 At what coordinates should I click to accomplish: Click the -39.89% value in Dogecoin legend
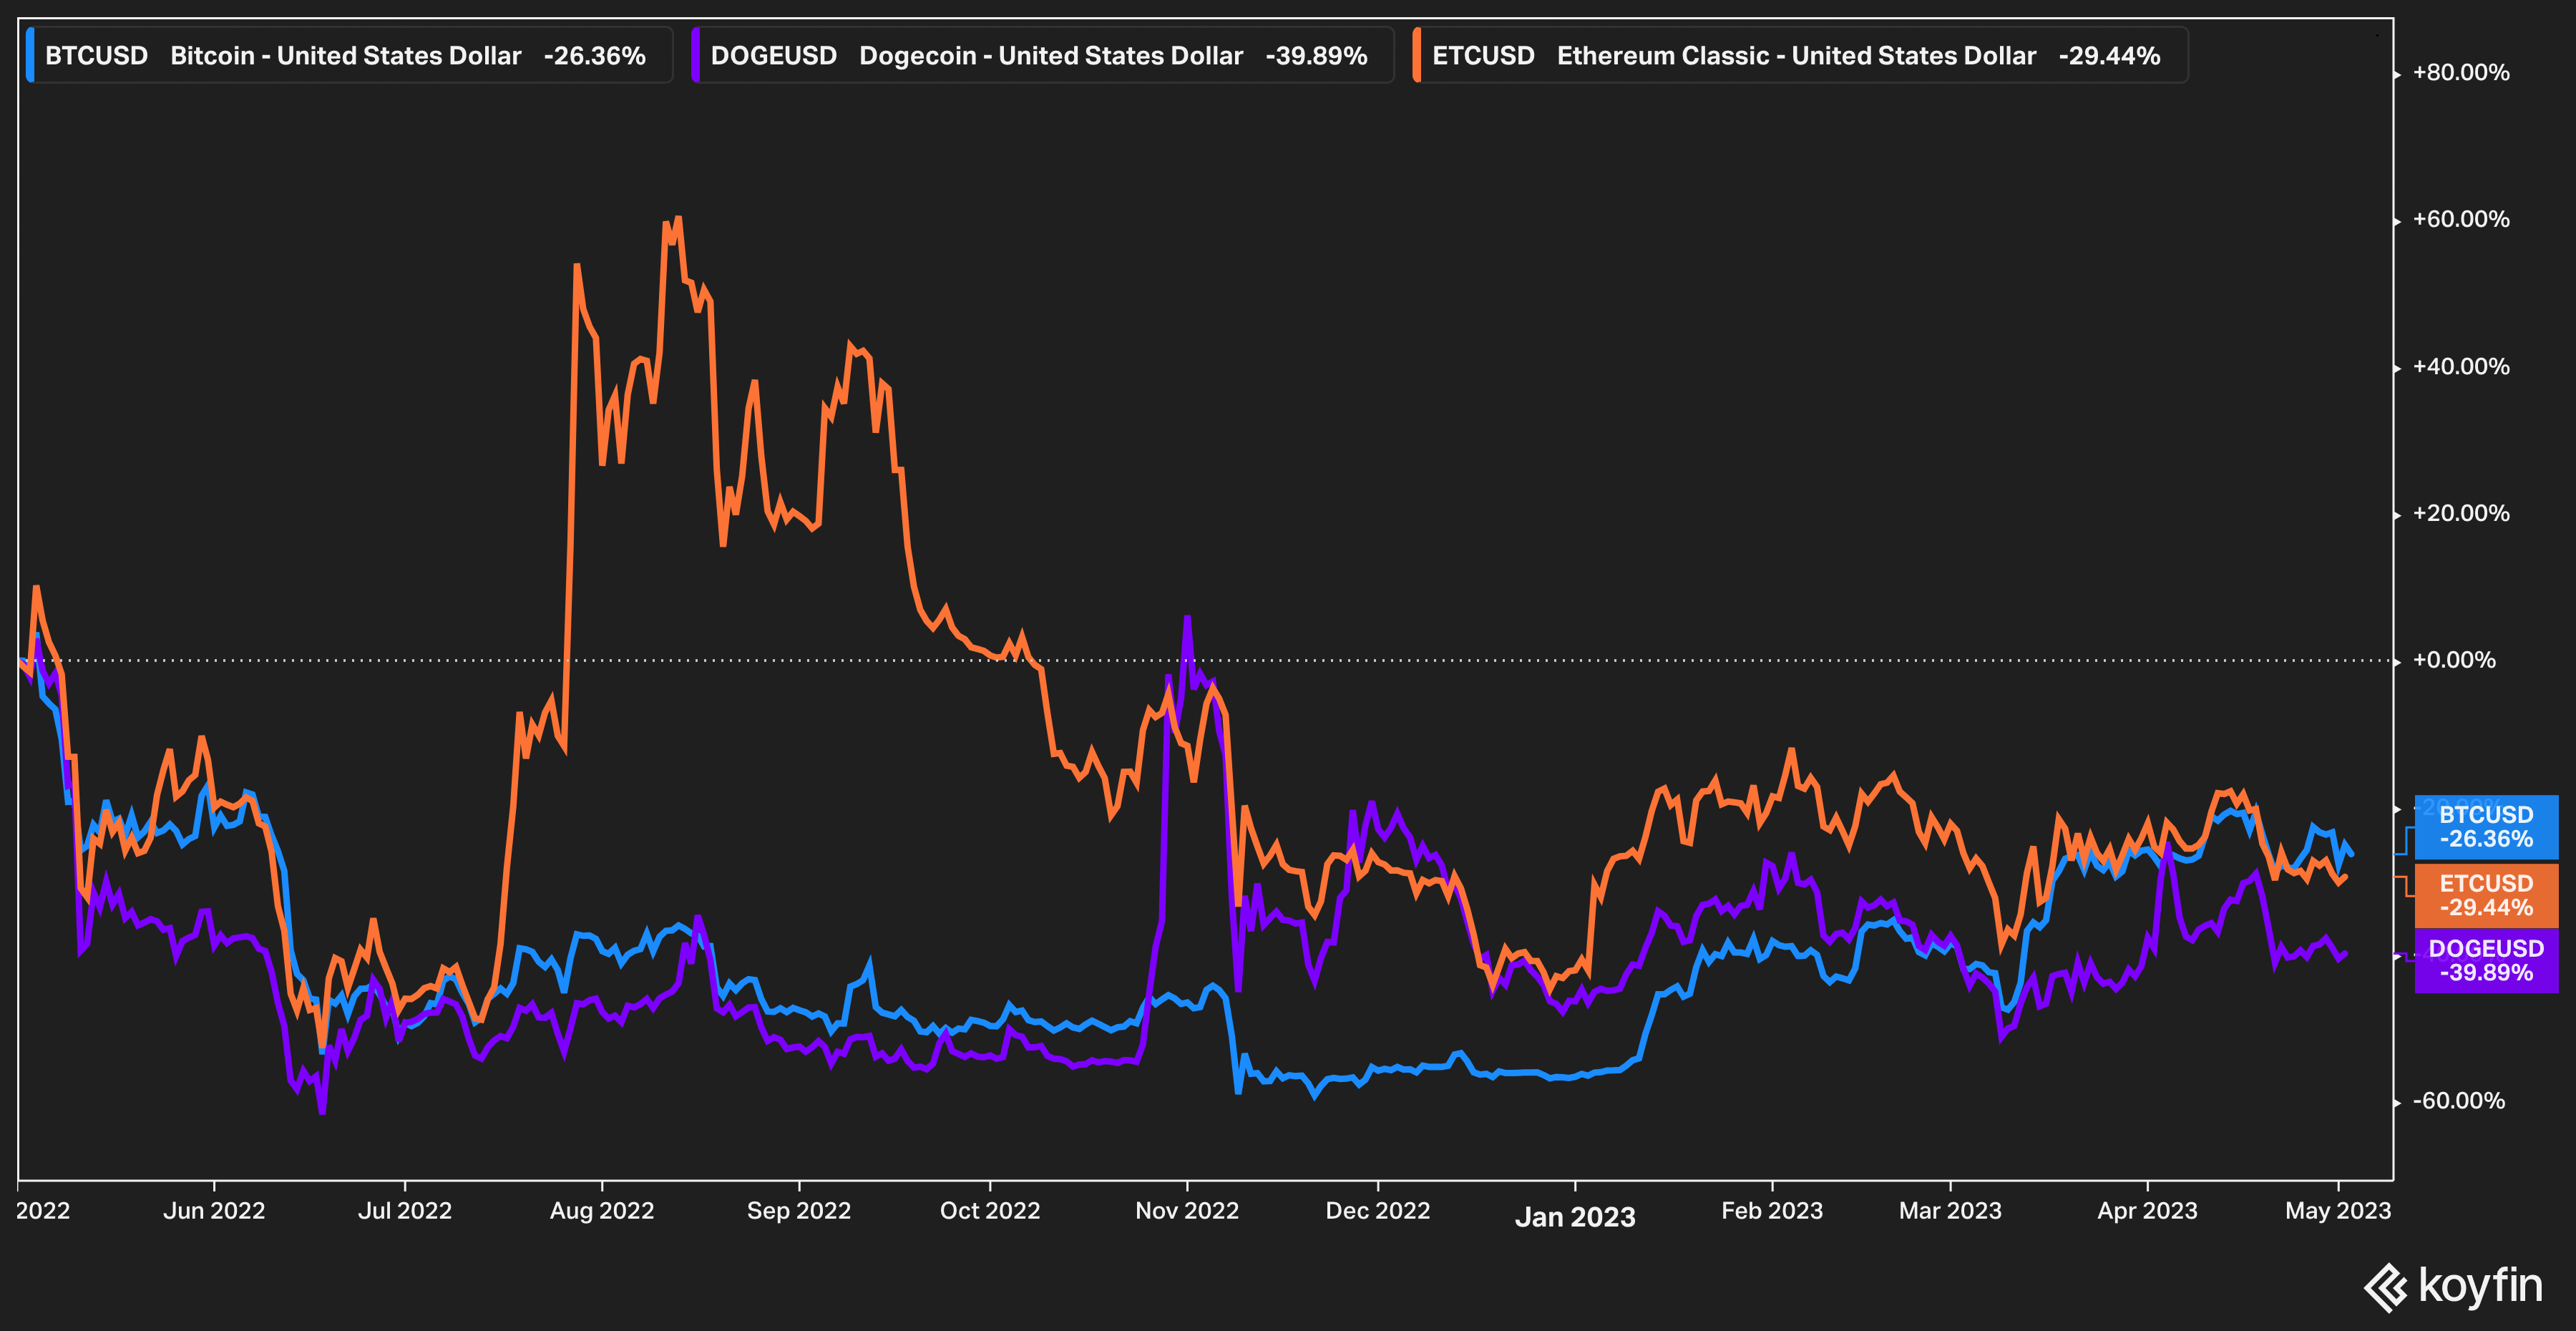(x=1316, y=56)
